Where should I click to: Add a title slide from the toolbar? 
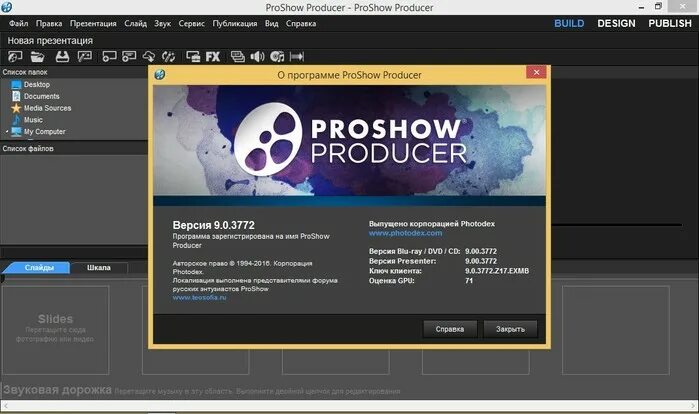[x=129, y=57]
